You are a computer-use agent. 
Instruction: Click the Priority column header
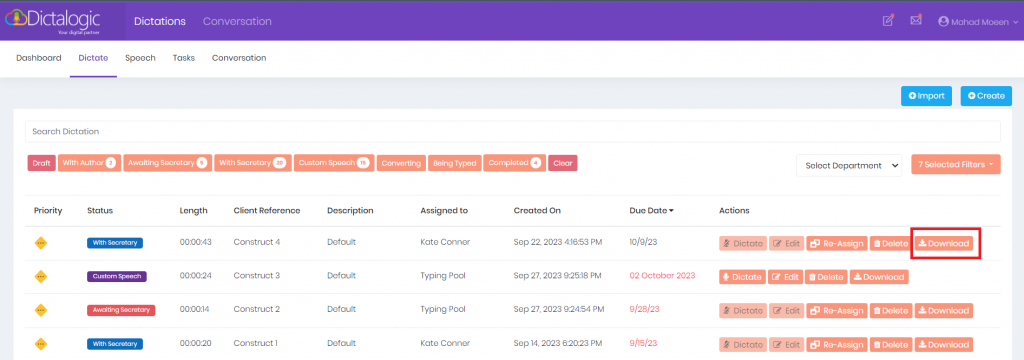click(48, 210)
